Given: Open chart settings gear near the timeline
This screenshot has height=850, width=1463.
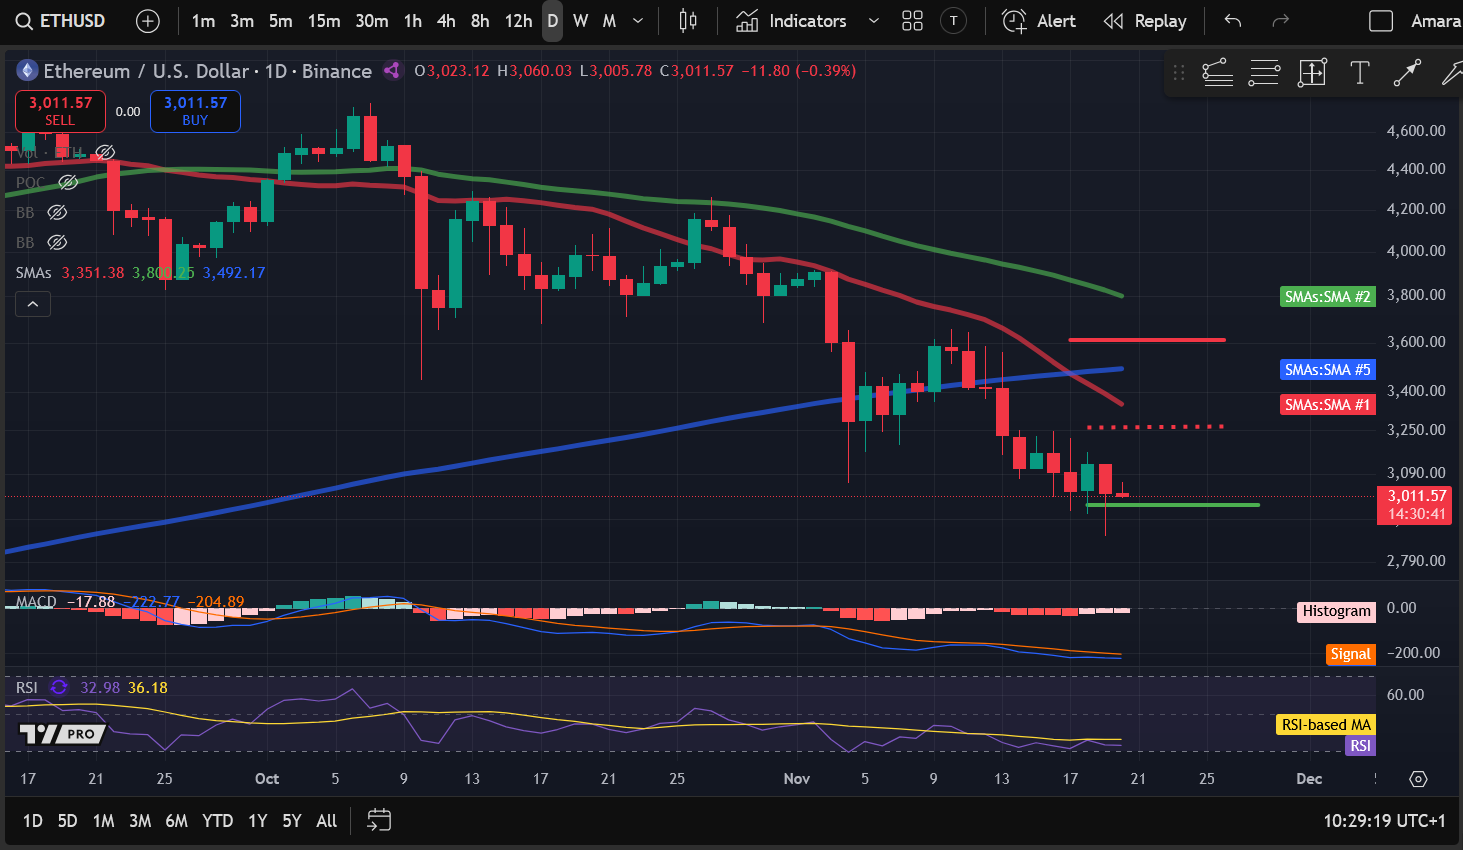Looking at the screenshot, I should tap(1417, 778).
